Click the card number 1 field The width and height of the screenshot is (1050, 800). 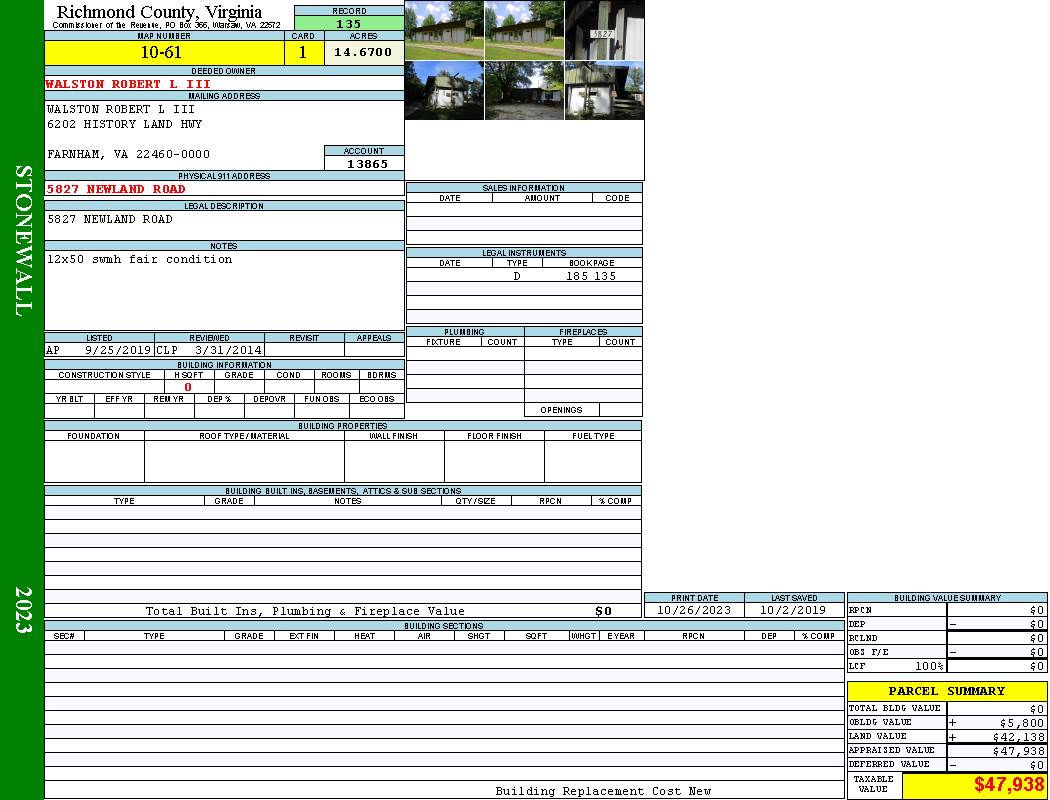coord(303,52)
